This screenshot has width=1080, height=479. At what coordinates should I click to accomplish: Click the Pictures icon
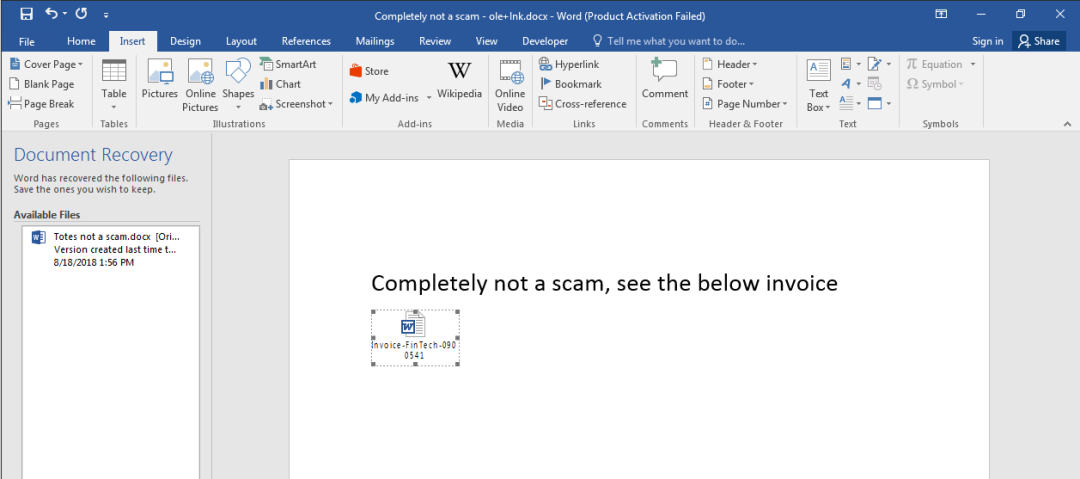(160, 79)
